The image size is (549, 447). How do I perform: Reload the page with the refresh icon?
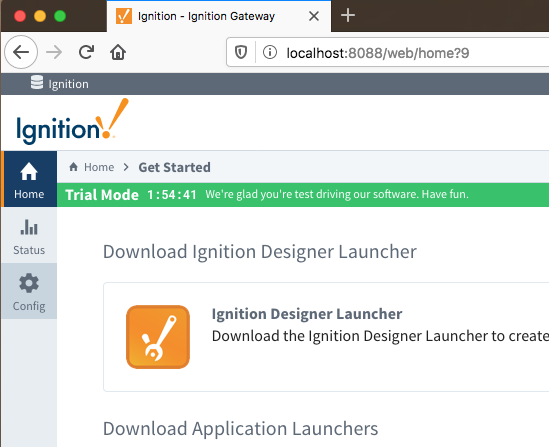coord(86,52)
